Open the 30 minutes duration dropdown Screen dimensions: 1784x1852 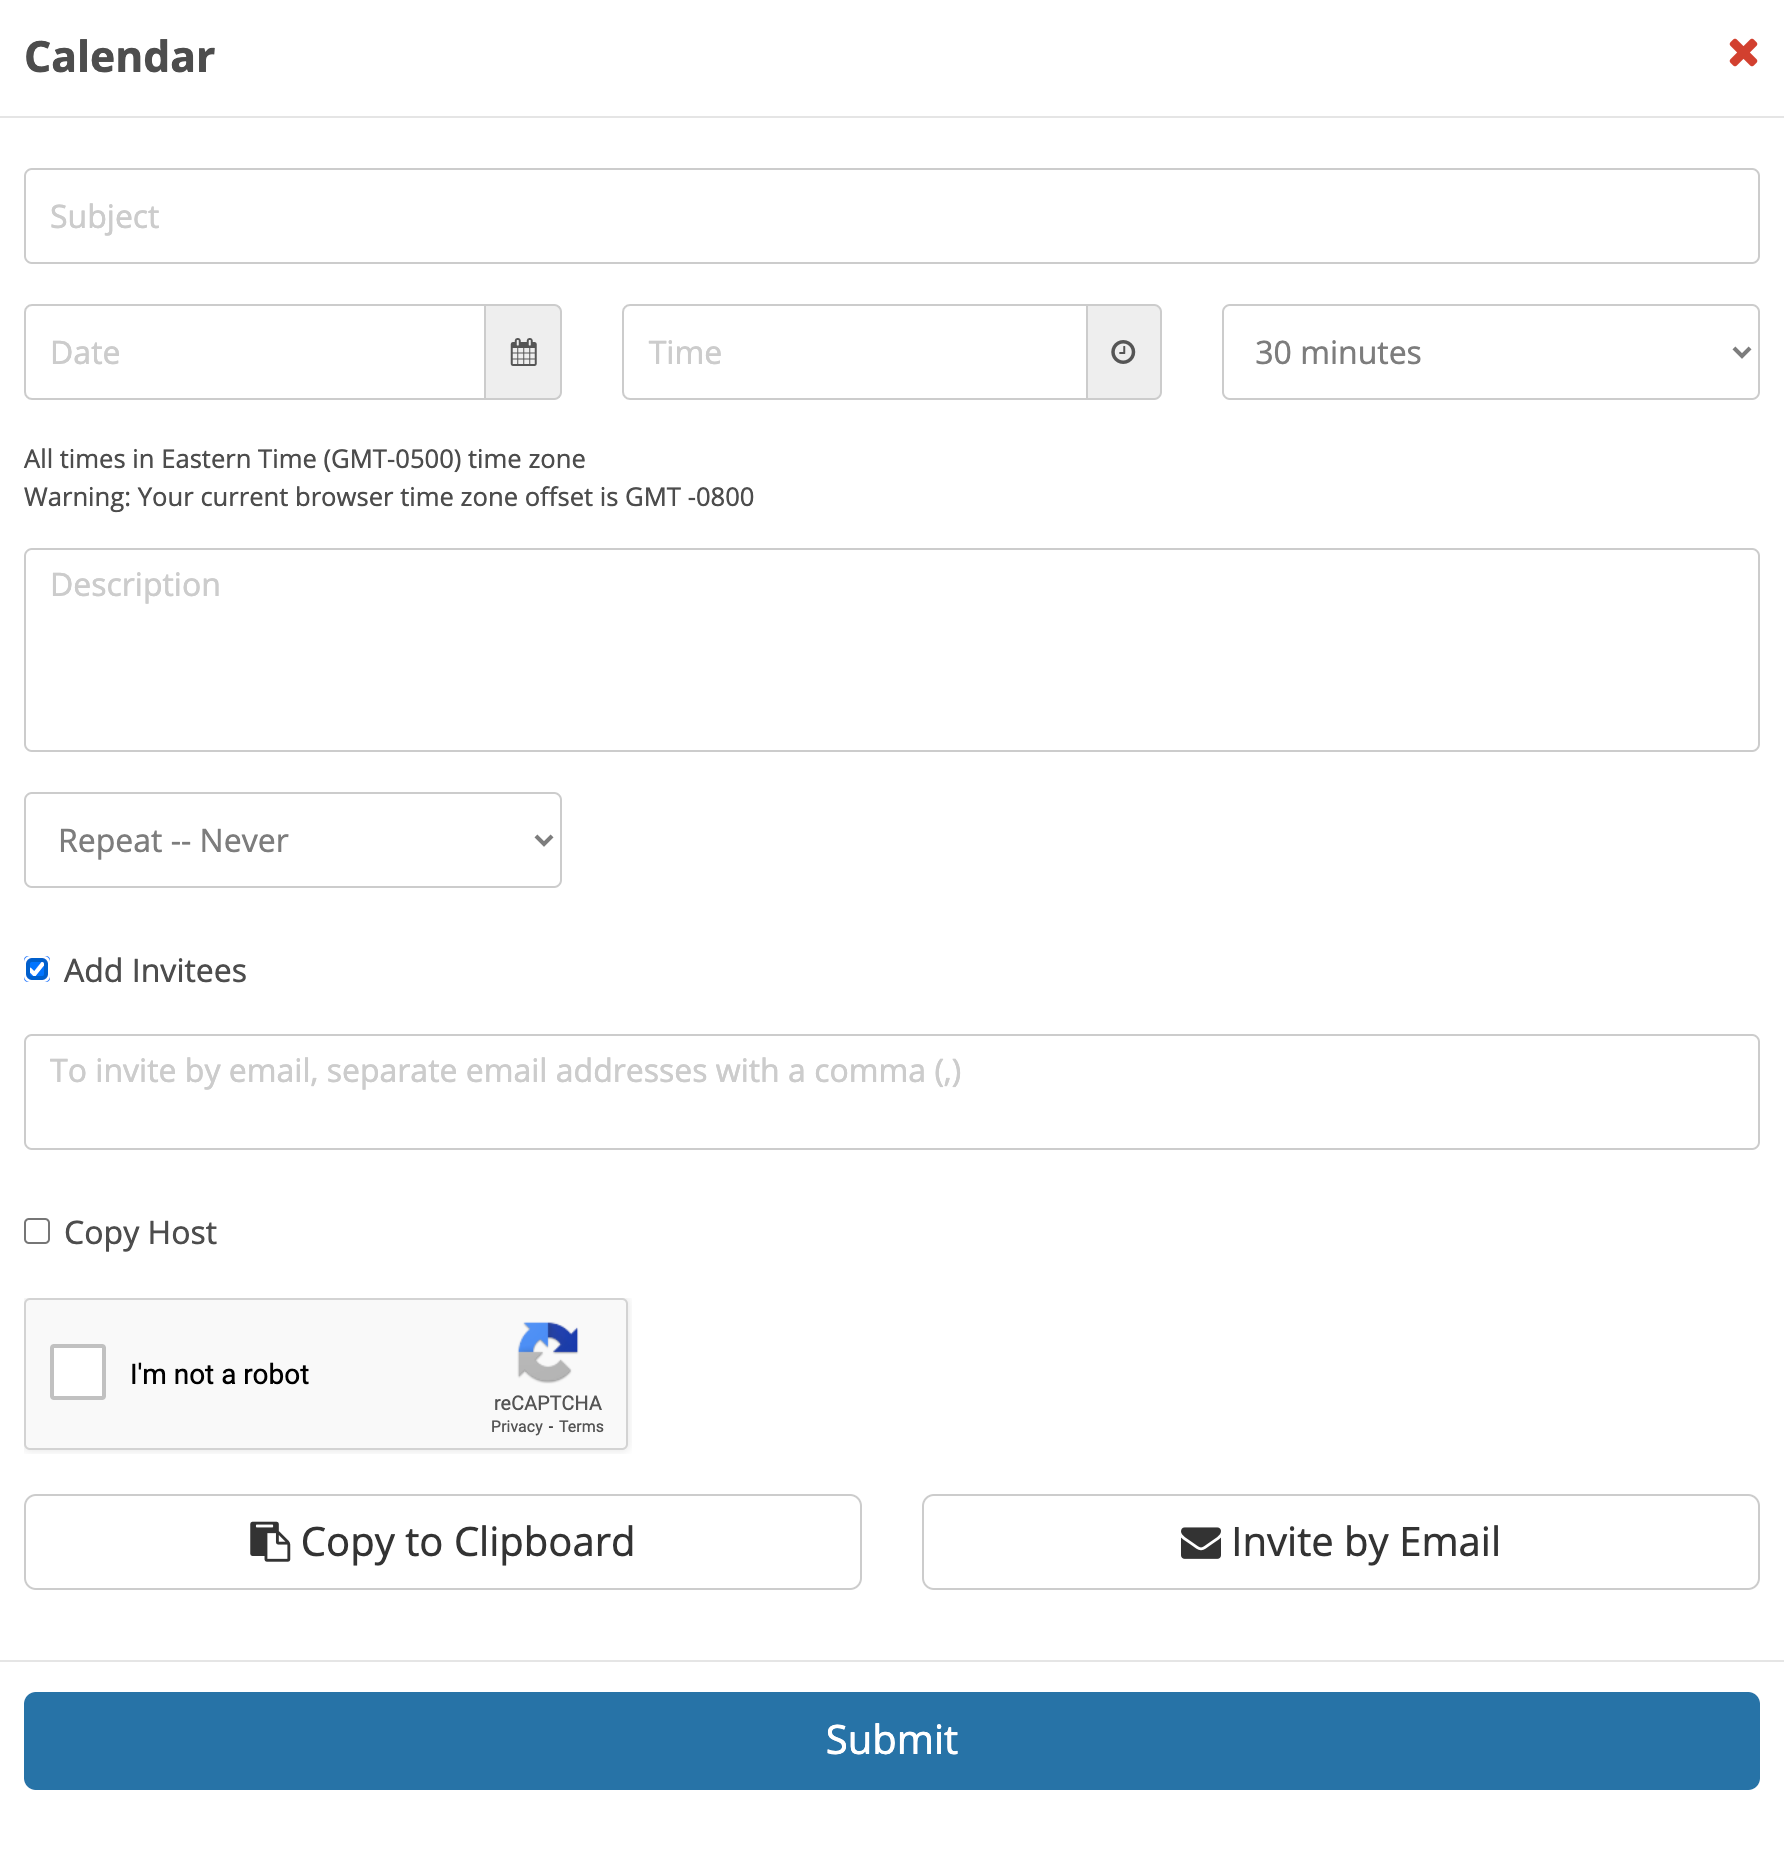pyautogui.click(x=1490, y=352)
